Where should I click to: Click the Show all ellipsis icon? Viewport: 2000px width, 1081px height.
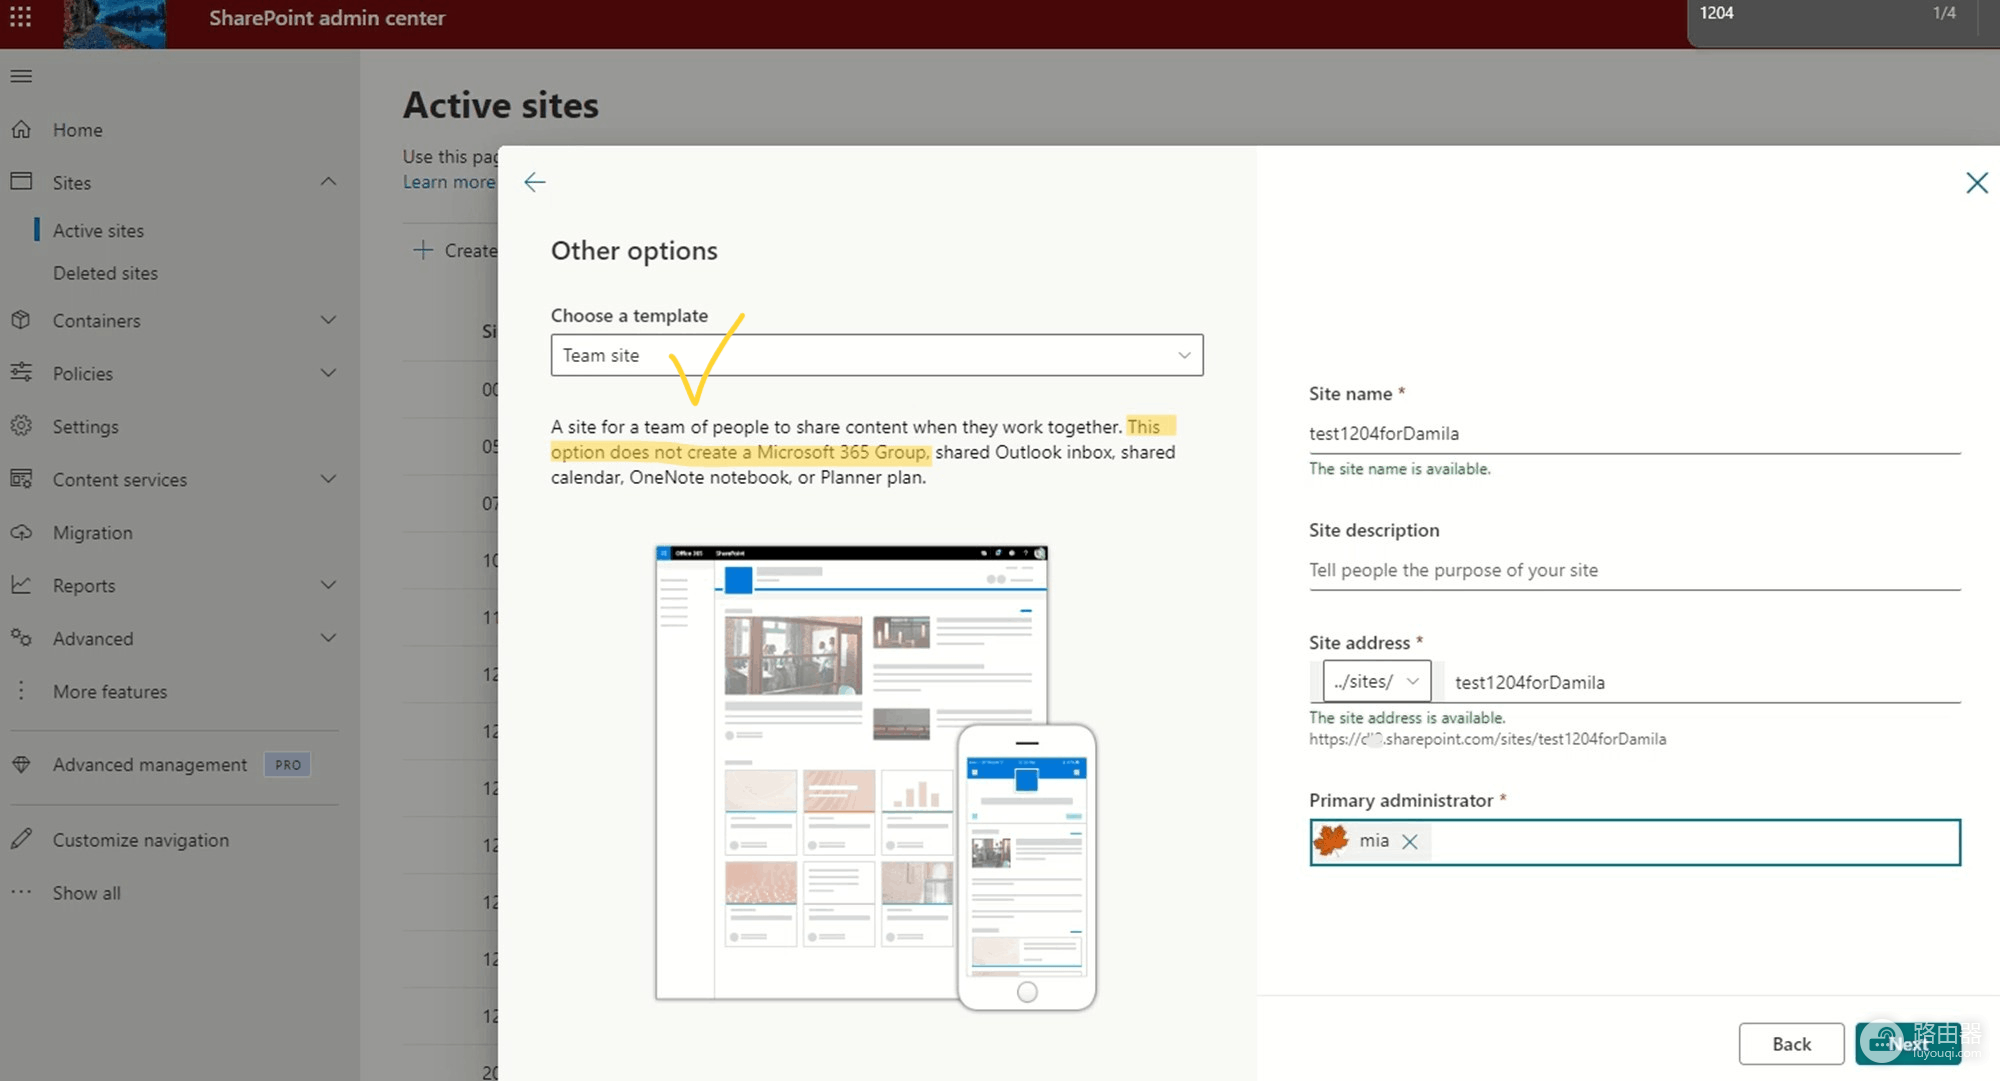pos(21,892)
